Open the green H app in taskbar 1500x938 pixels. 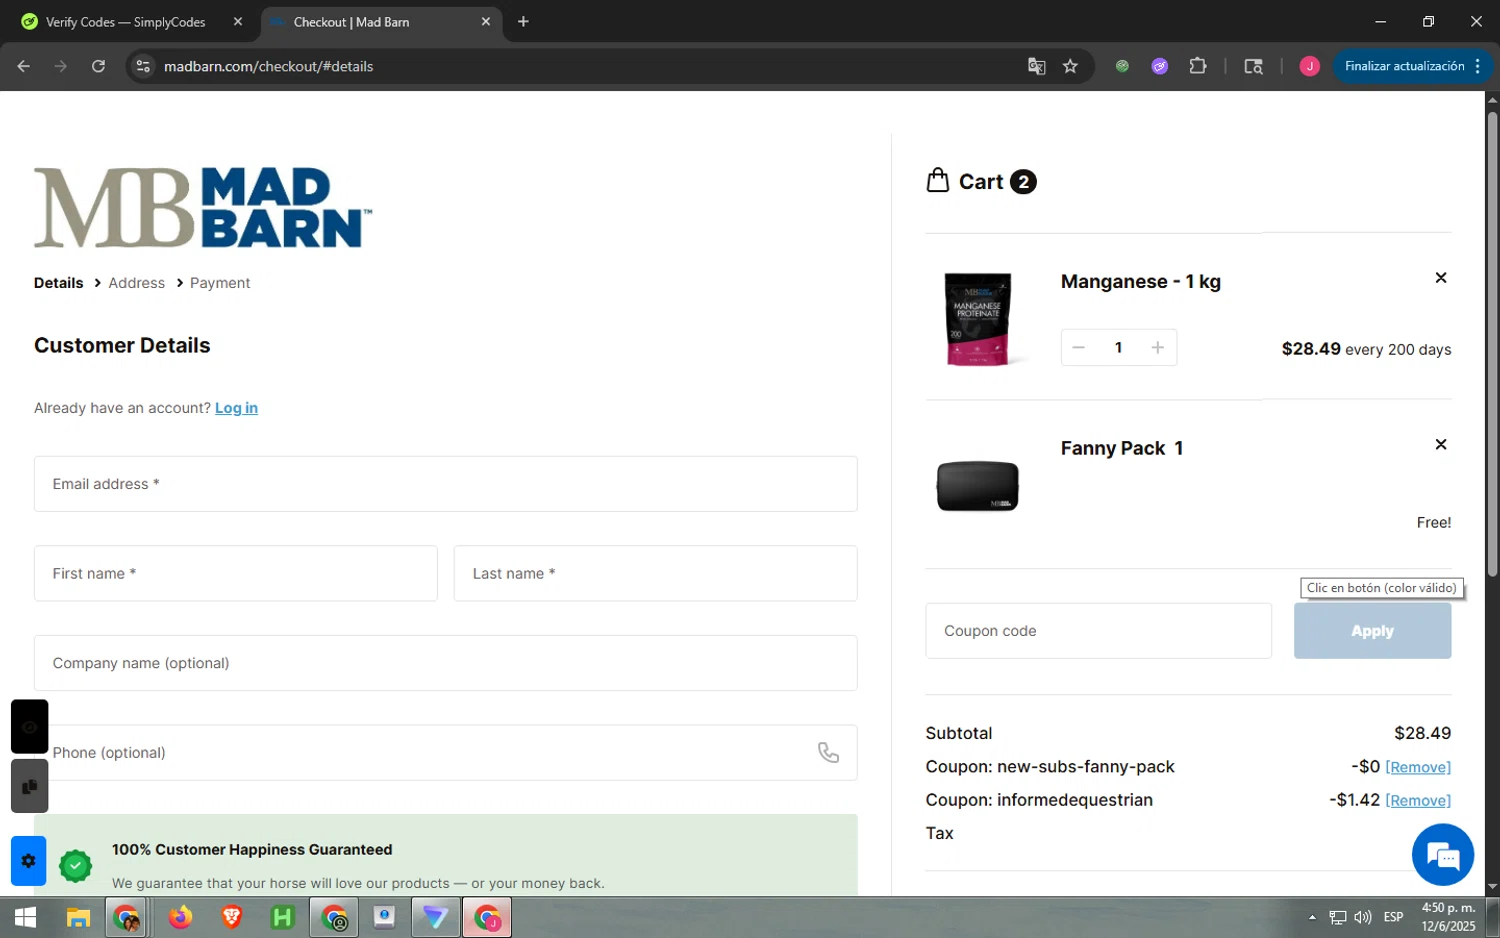[x=283, y=917]
